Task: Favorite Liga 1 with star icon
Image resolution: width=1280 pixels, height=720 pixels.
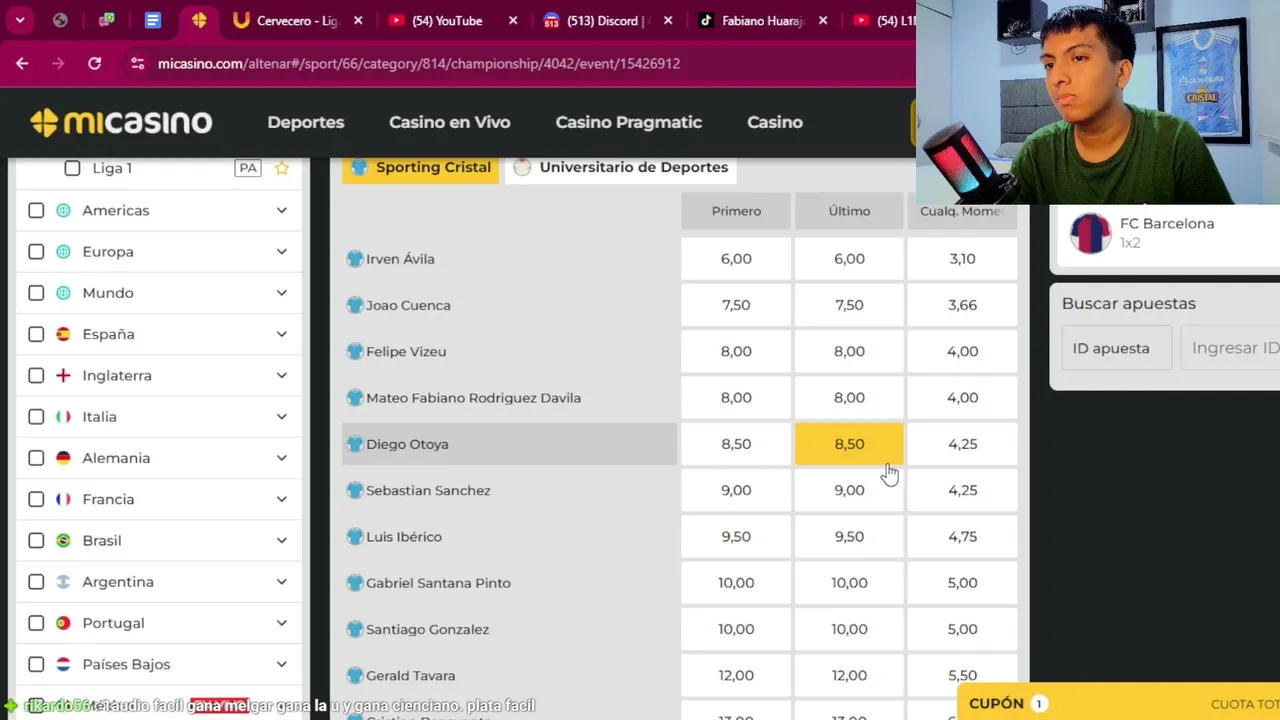Action: click(x=282, y=168)
